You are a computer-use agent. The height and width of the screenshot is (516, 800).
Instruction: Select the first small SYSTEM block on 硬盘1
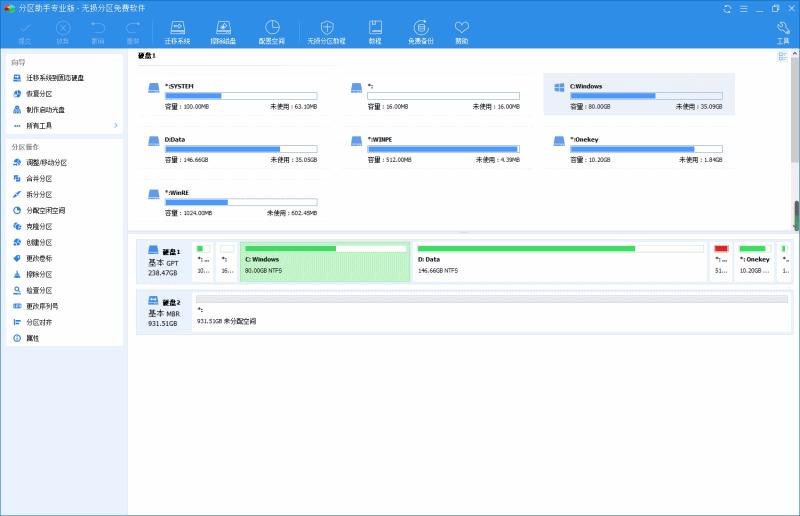204,261
